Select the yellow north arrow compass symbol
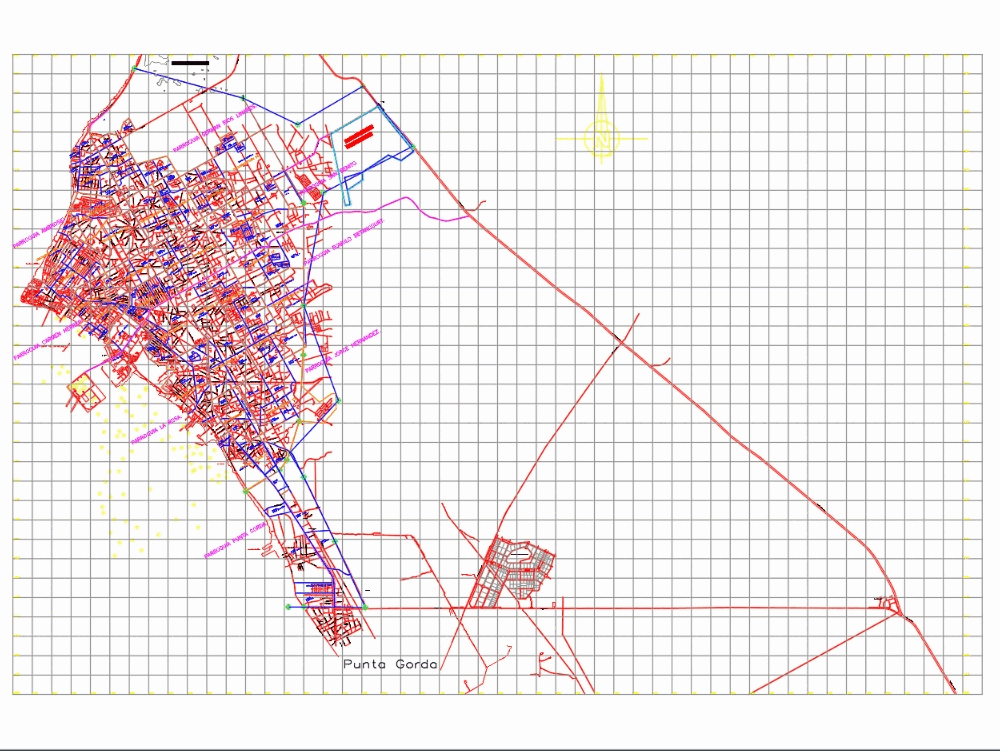1000x751 pixels. point(603,139)
